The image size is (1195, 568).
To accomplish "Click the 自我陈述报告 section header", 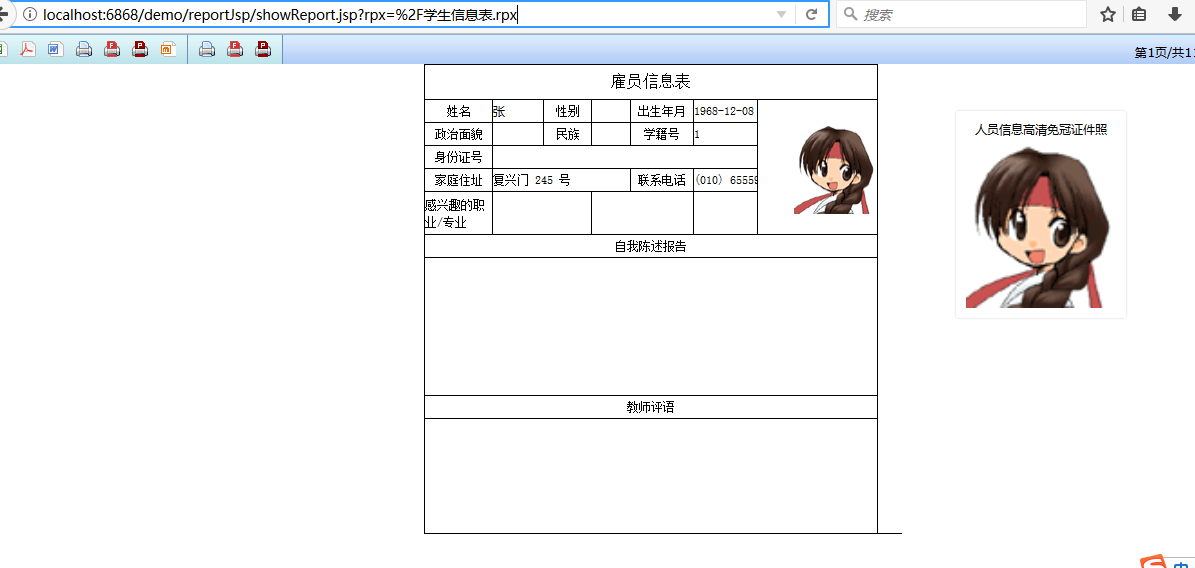I will (x=651, y=246).
